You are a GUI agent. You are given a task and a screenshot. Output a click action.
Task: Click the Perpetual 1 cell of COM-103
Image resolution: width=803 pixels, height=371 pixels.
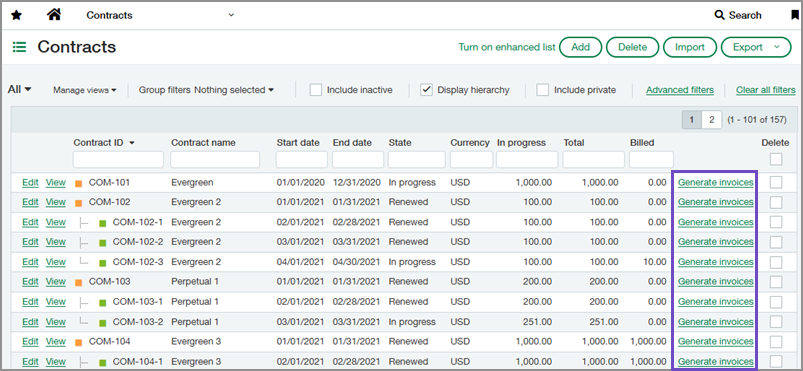point(195,282)
